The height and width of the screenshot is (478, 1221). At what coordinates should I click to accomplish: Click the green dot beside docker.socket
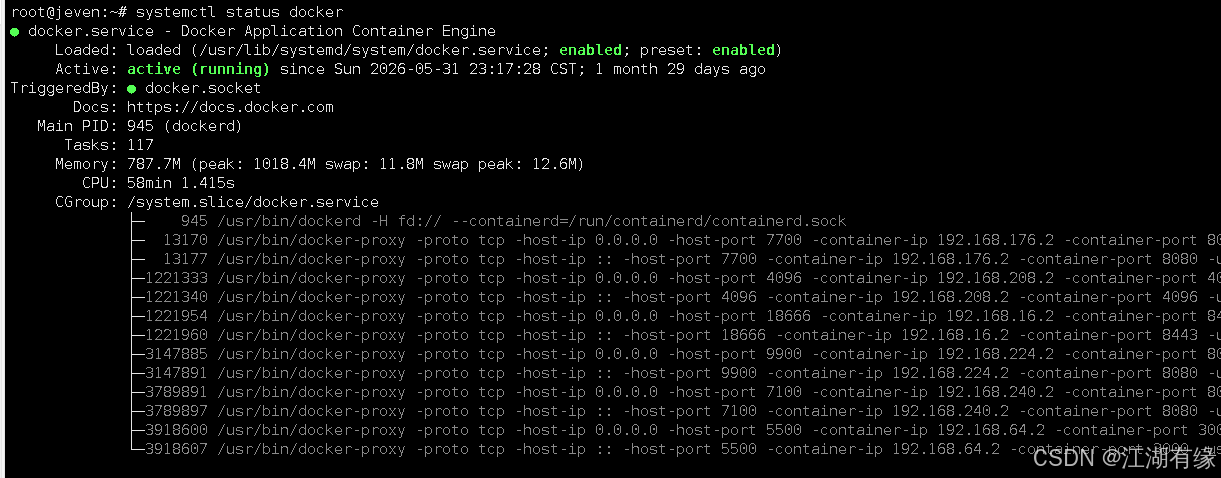point(132,88)
